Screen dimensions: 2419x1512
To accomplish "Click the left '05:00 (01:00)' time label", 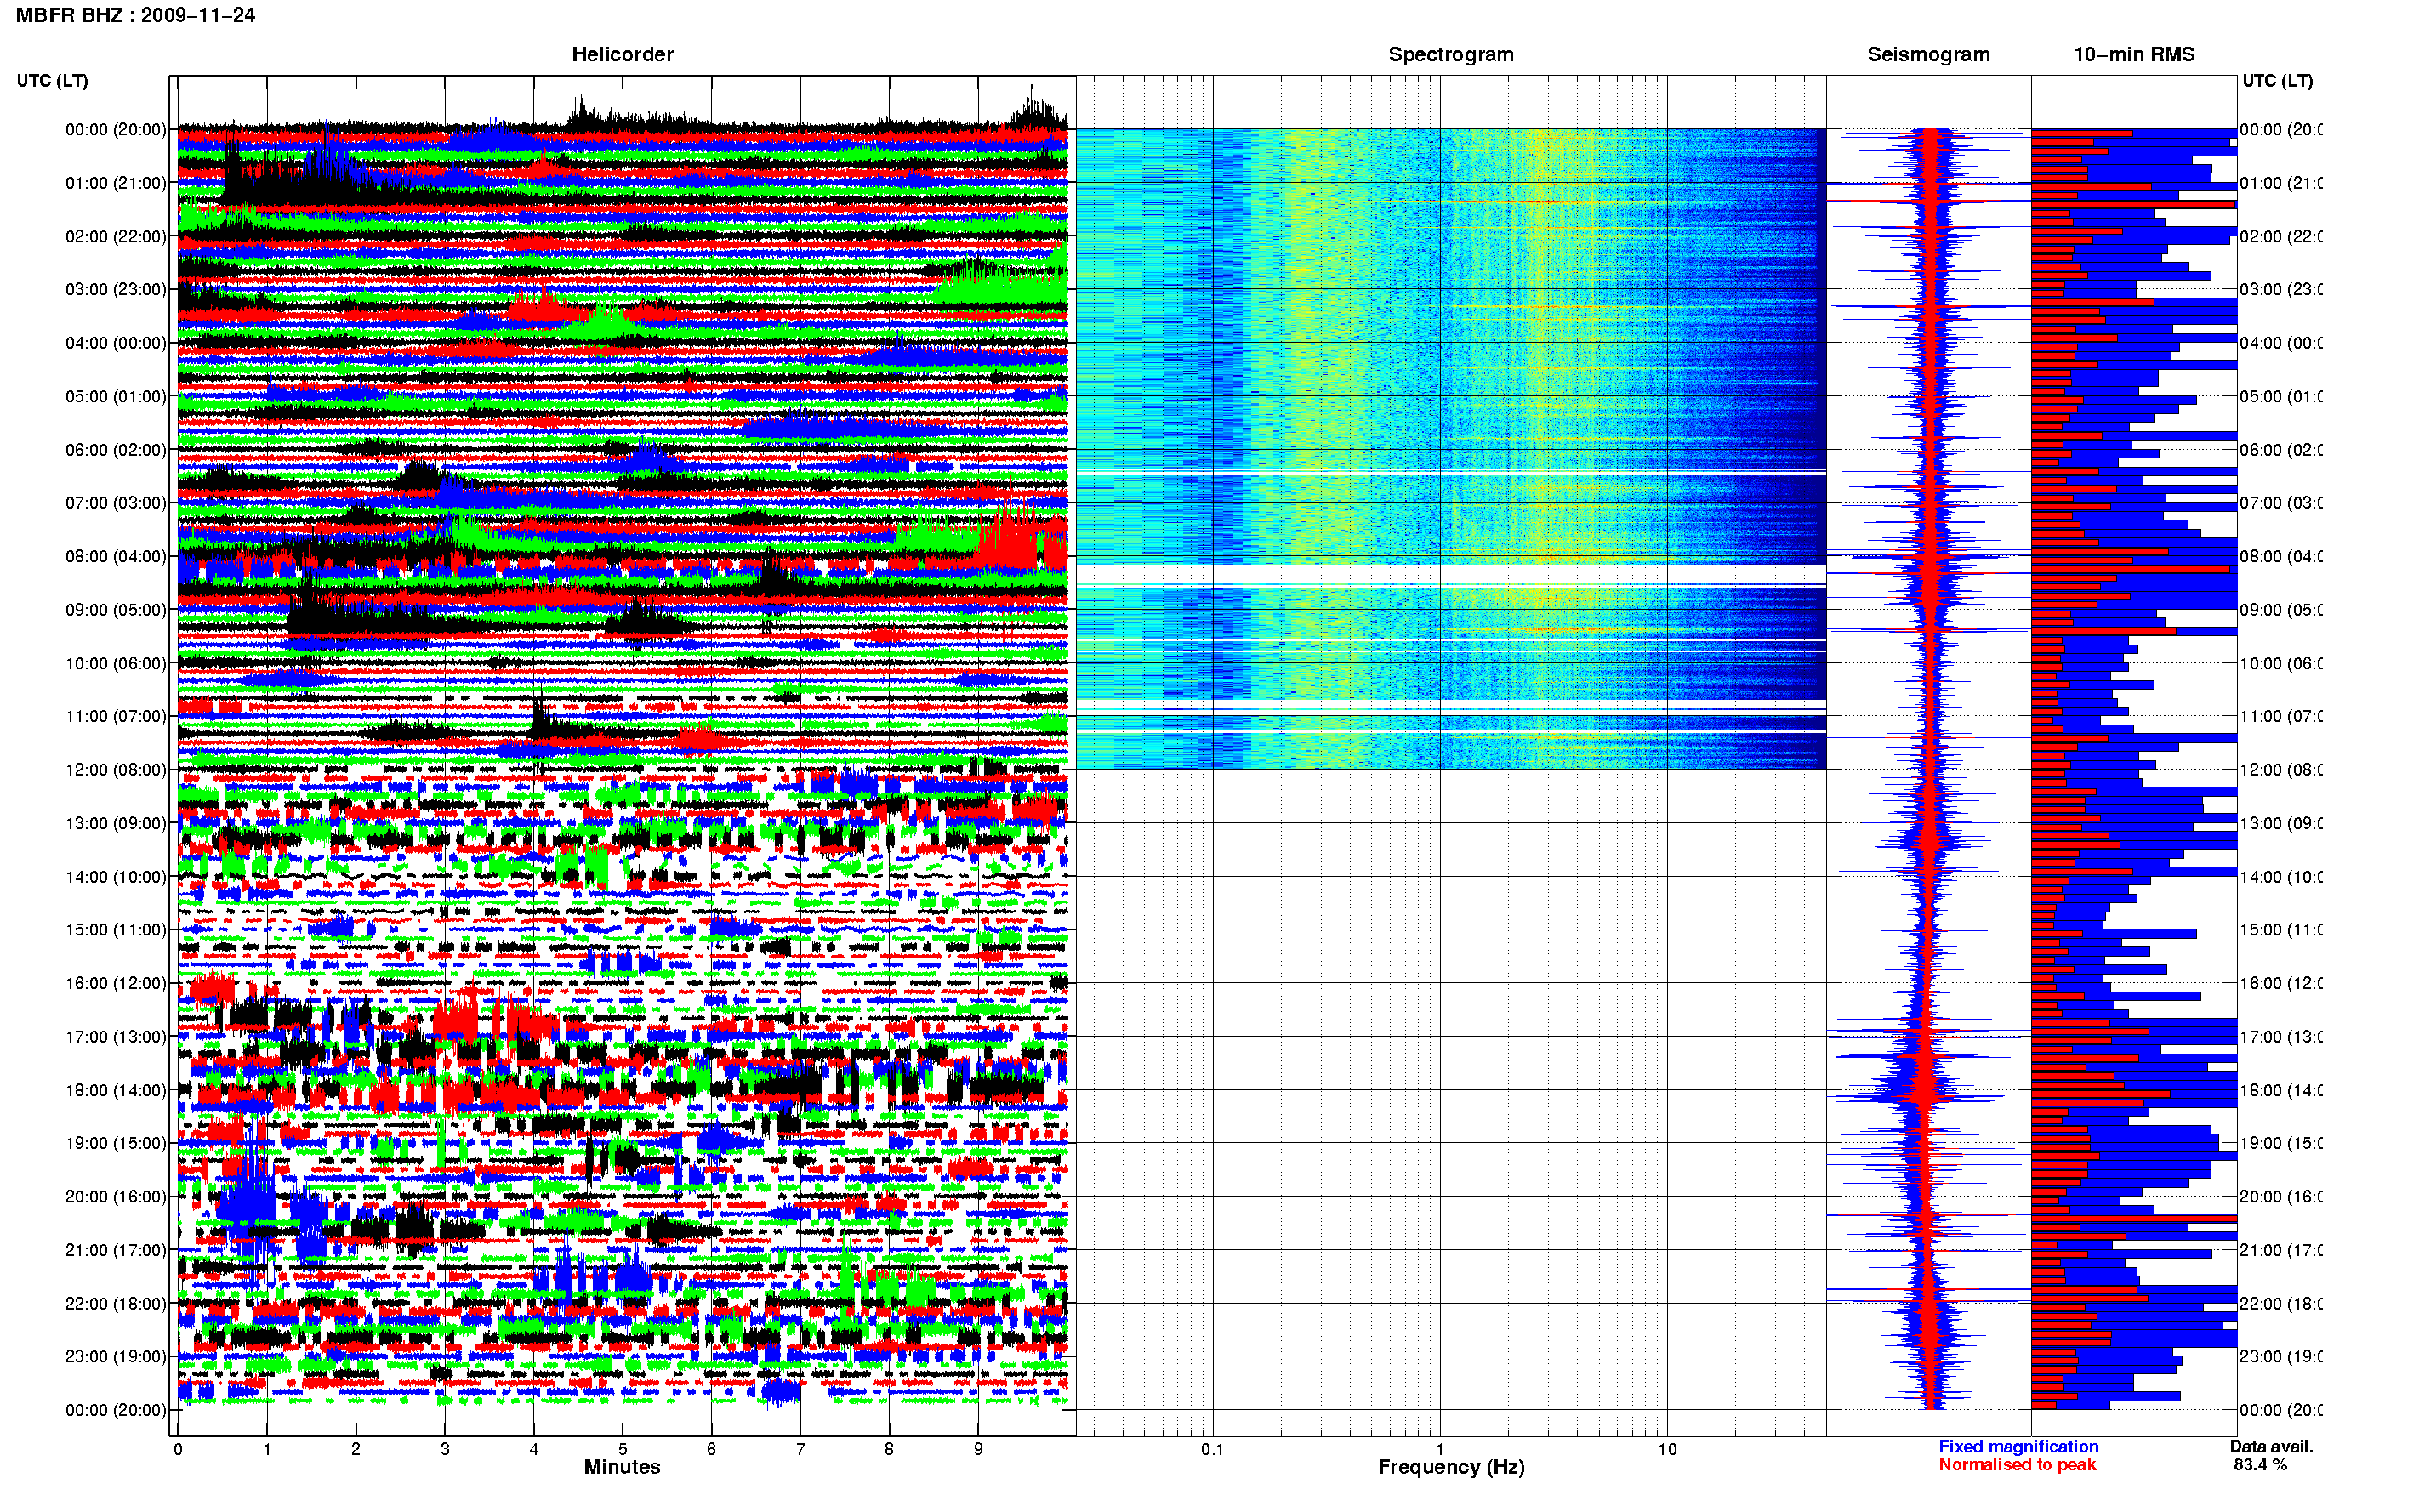I will [x=116, y=396].
